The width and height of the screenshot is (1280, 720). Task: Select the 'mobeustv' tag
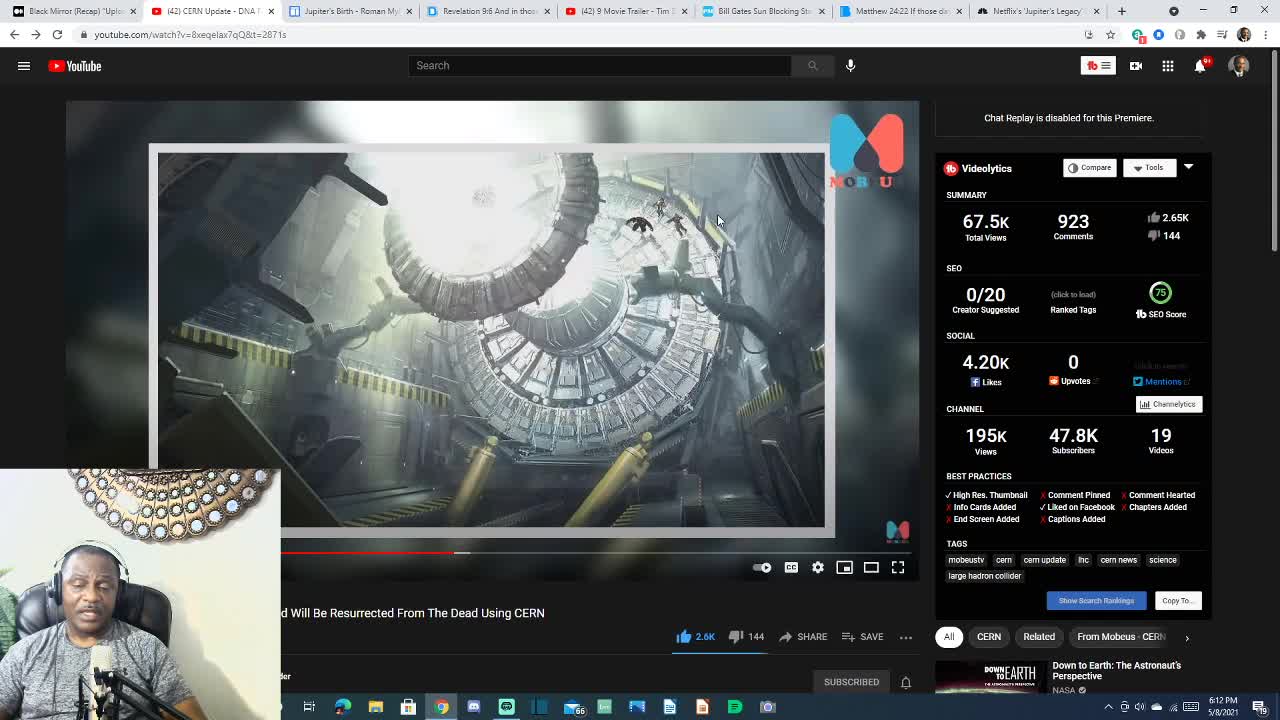(x=966, y=560)
